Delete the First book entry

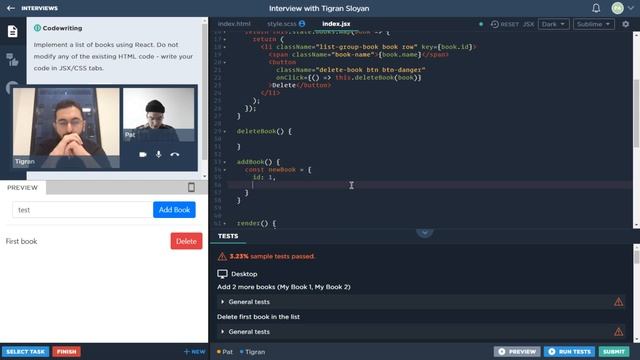186,241
